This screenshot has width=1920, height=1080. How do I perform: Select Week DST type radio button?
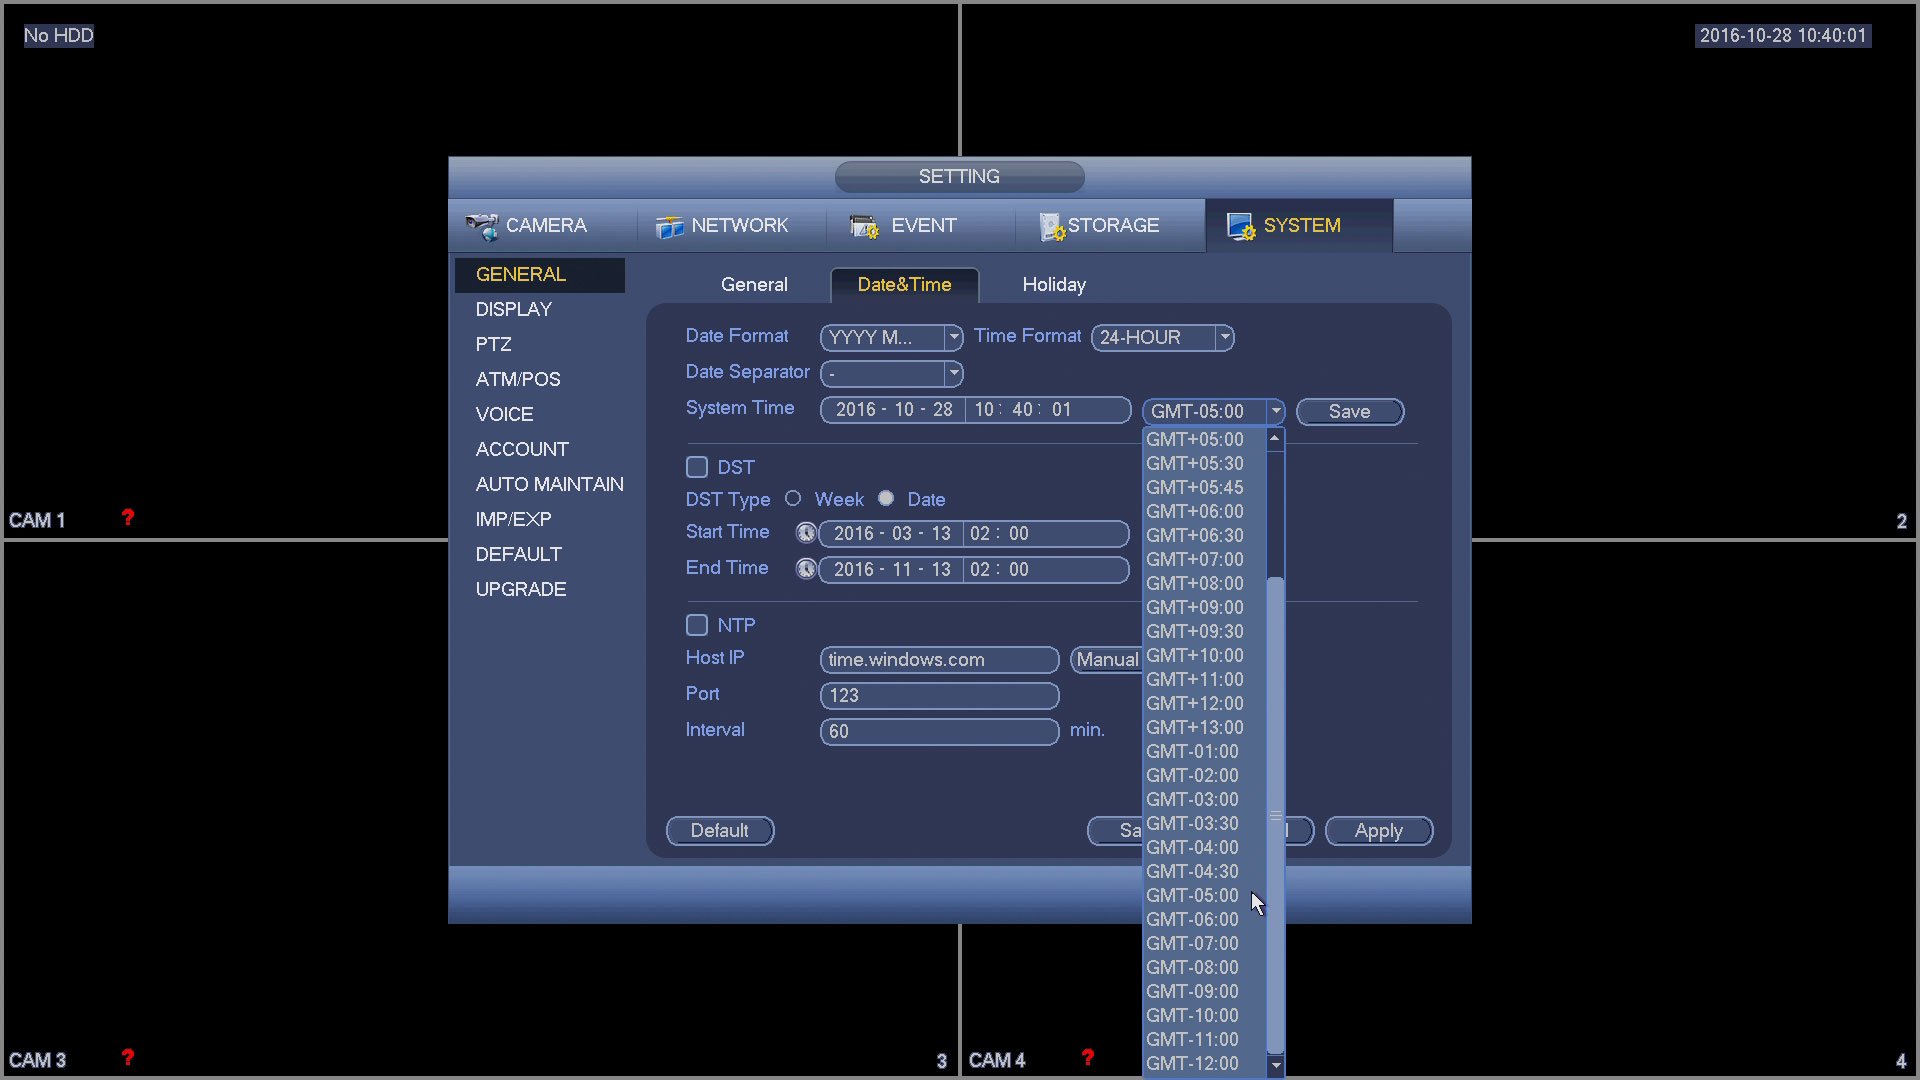click(x=793, y=499)
